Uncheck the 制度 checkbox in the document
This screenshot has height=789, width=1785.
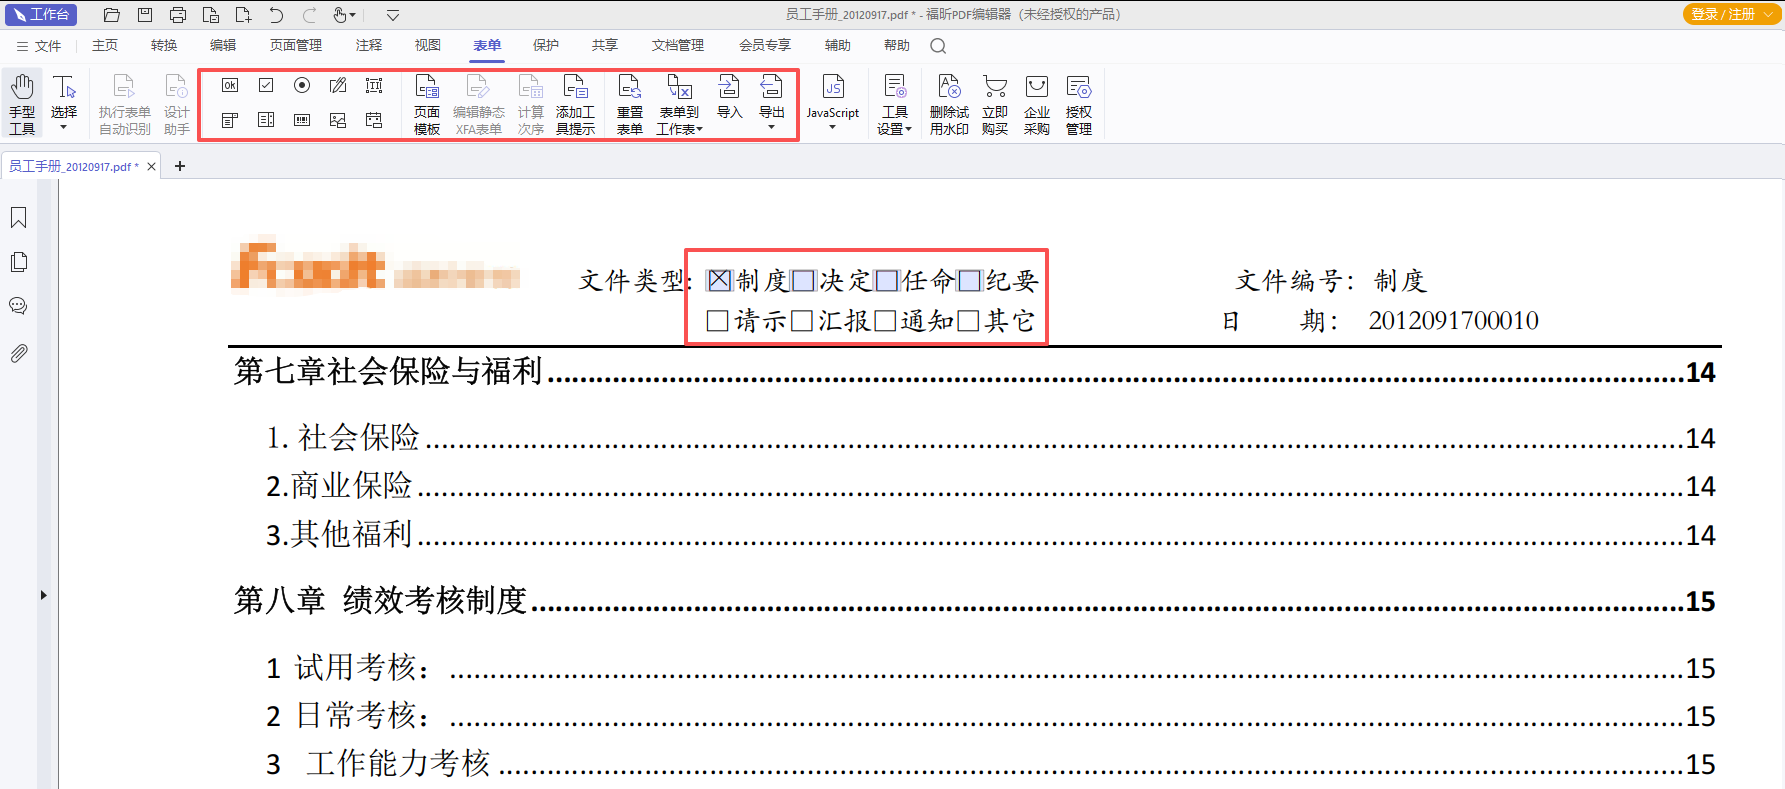tap(719, 281)
